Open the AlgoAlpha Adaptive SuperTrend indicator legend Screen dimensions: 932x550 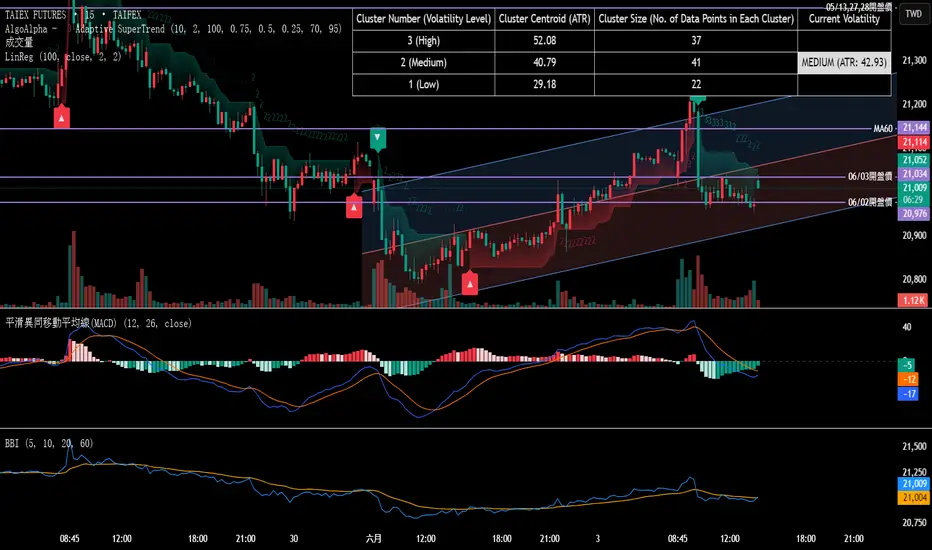(173, 29)
